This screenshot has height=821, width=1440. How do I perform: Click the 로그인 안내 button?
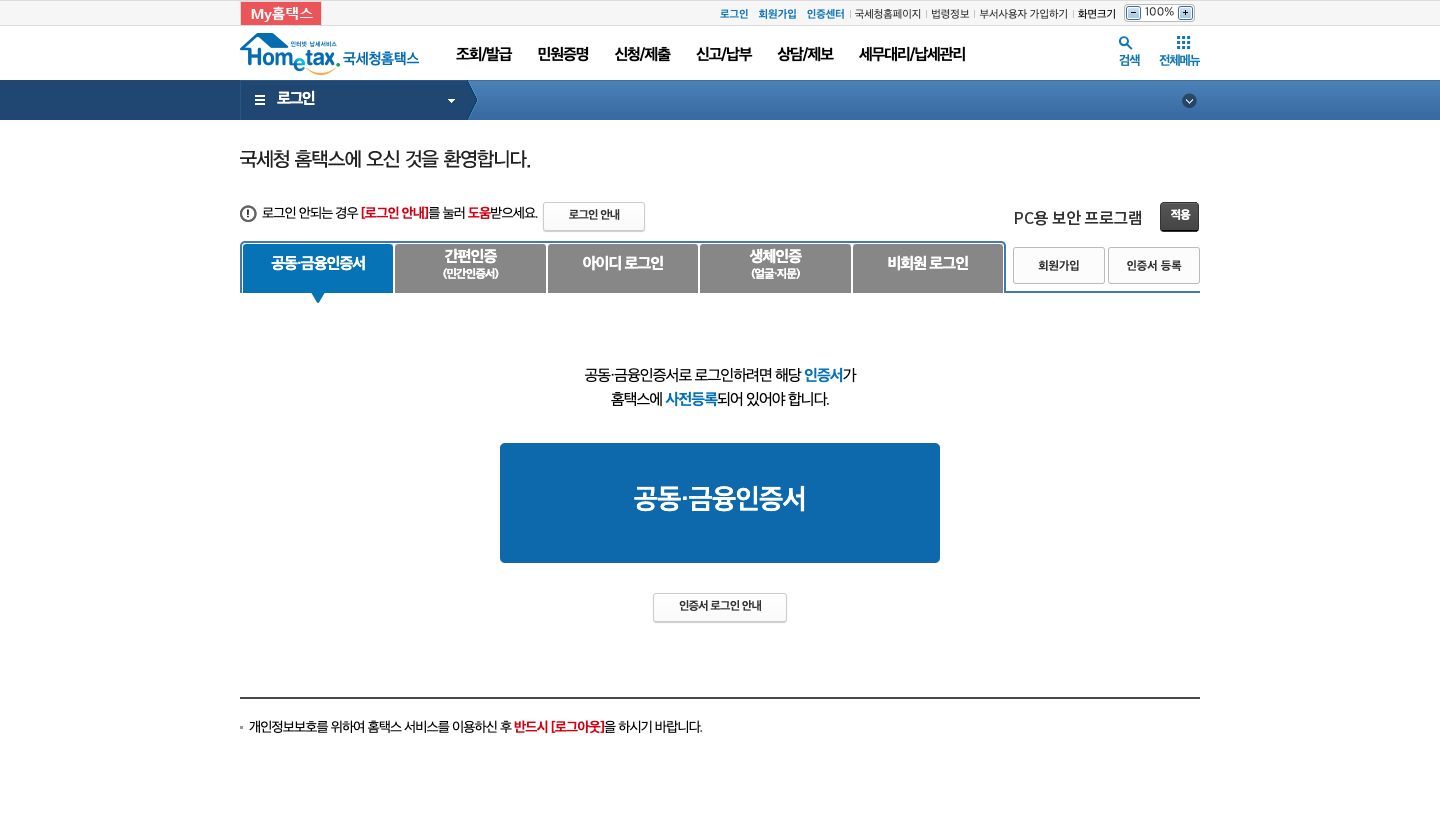pos(593,216)
